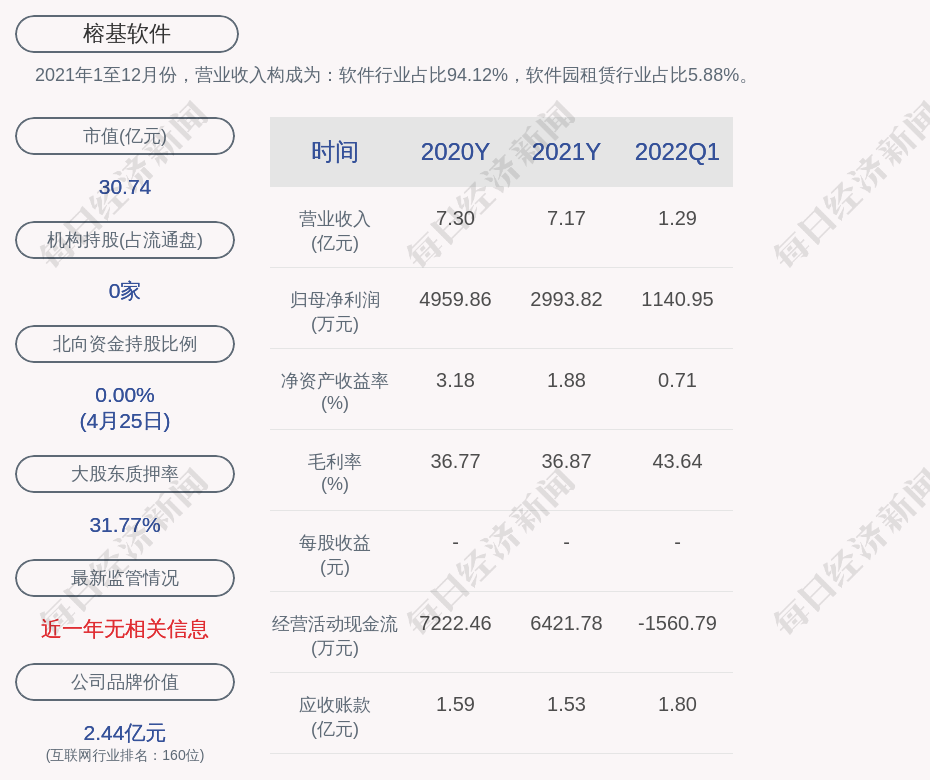
Task: Click the 应收账款(亿元) row label
Action: 335,717
